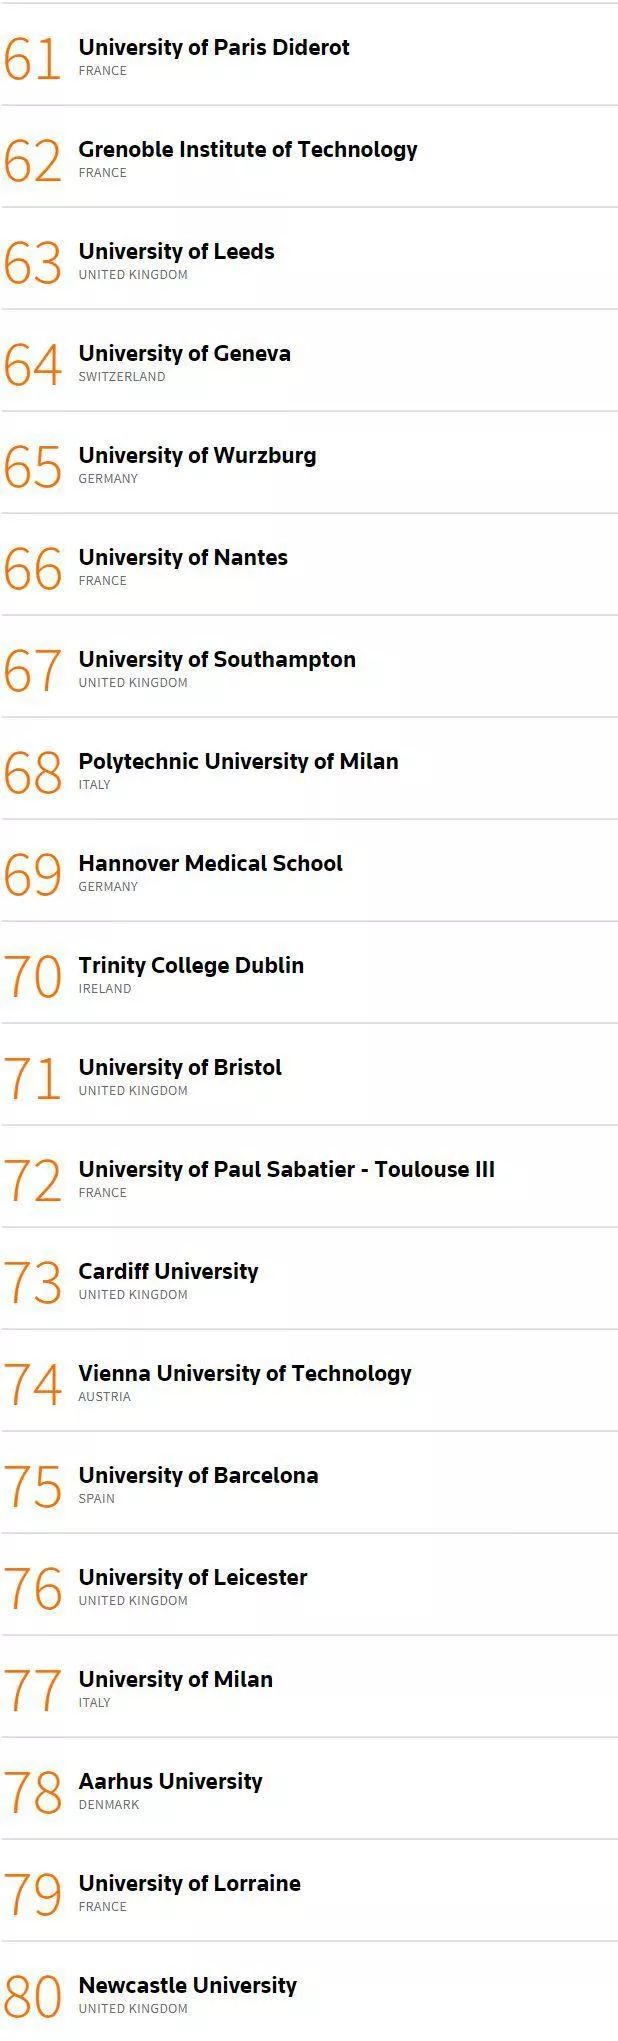The width and height of the screenshot is (618, 2041).
Task: Click rank number 79 for Lorraine
Action: coord(33,1895)
